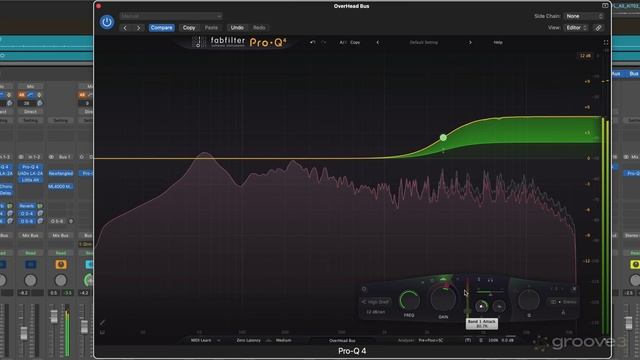Open the 12 dB/oct slope dropdown
Screen dimensions: 640x360
pos(376,312)
